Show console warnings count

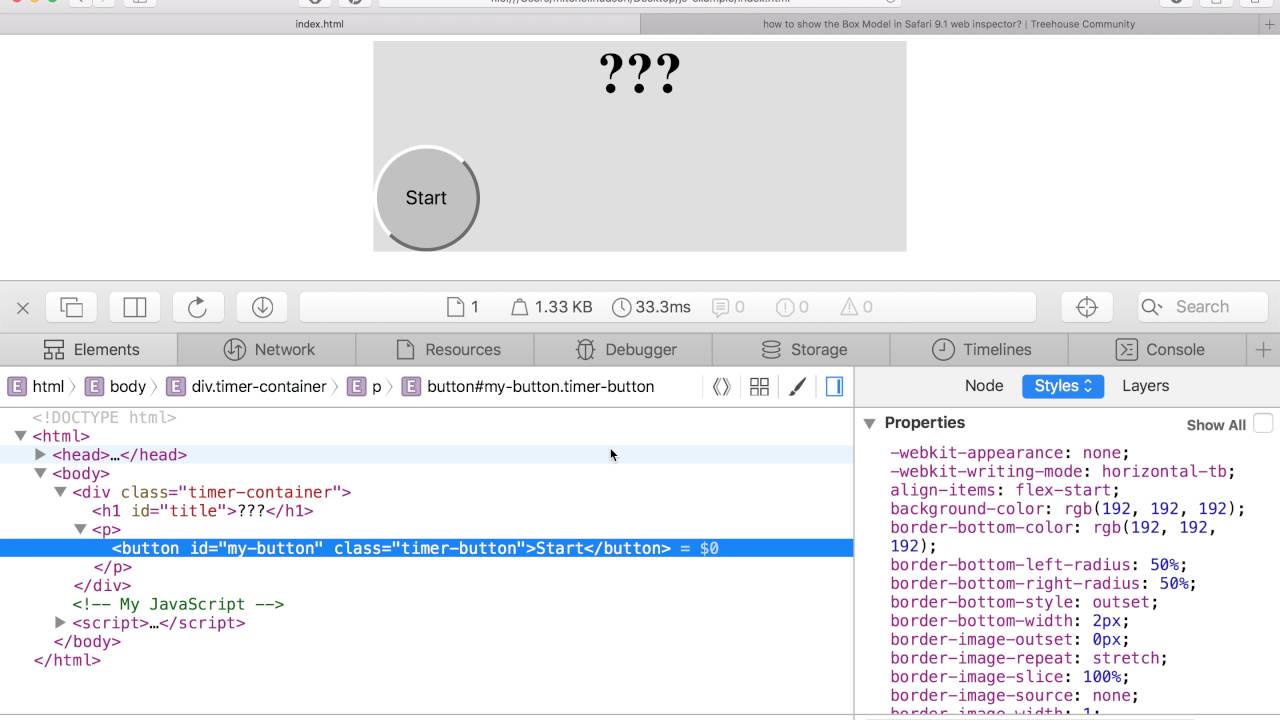pos(856,307)
